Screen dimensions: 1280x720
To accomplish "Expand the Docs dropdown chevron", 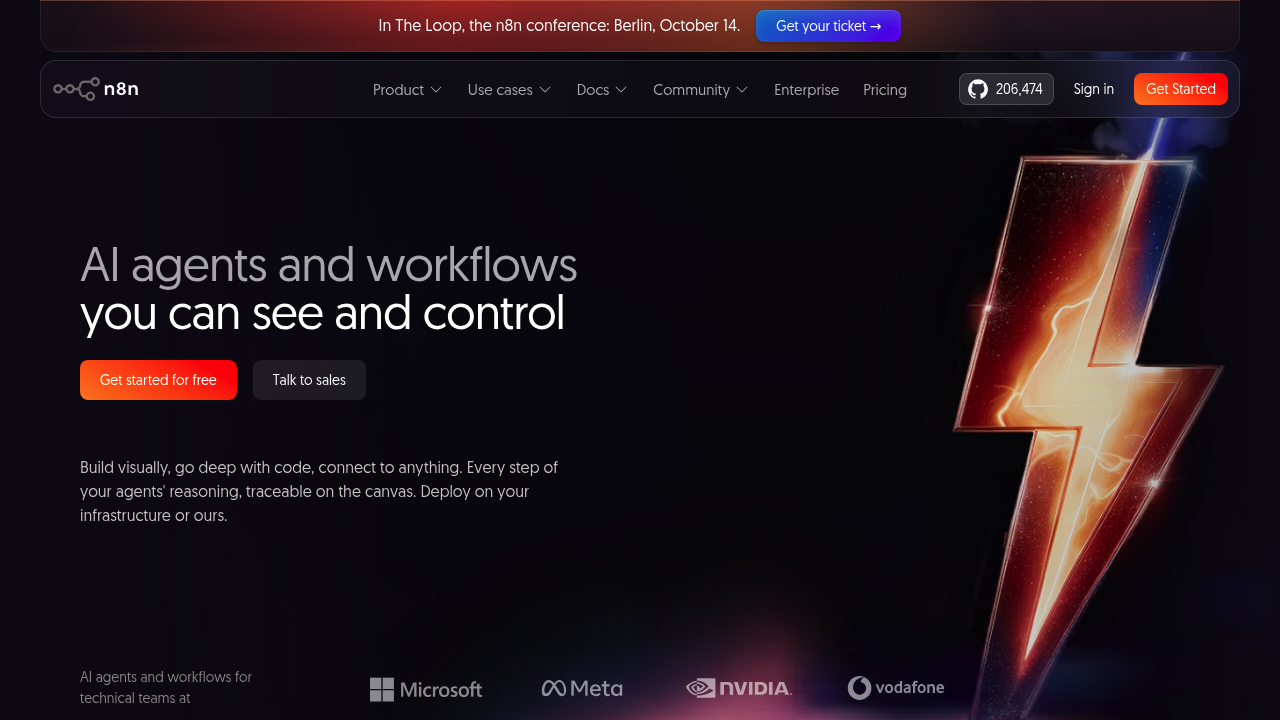I will [x=621, y=90].
